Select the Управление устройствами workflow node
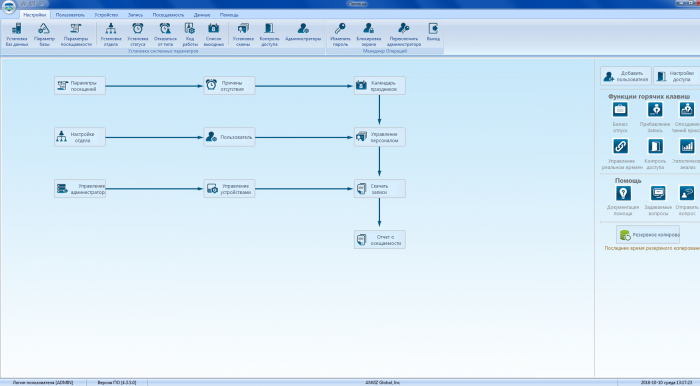Viewport: 700px width, 386px height. 229,189
